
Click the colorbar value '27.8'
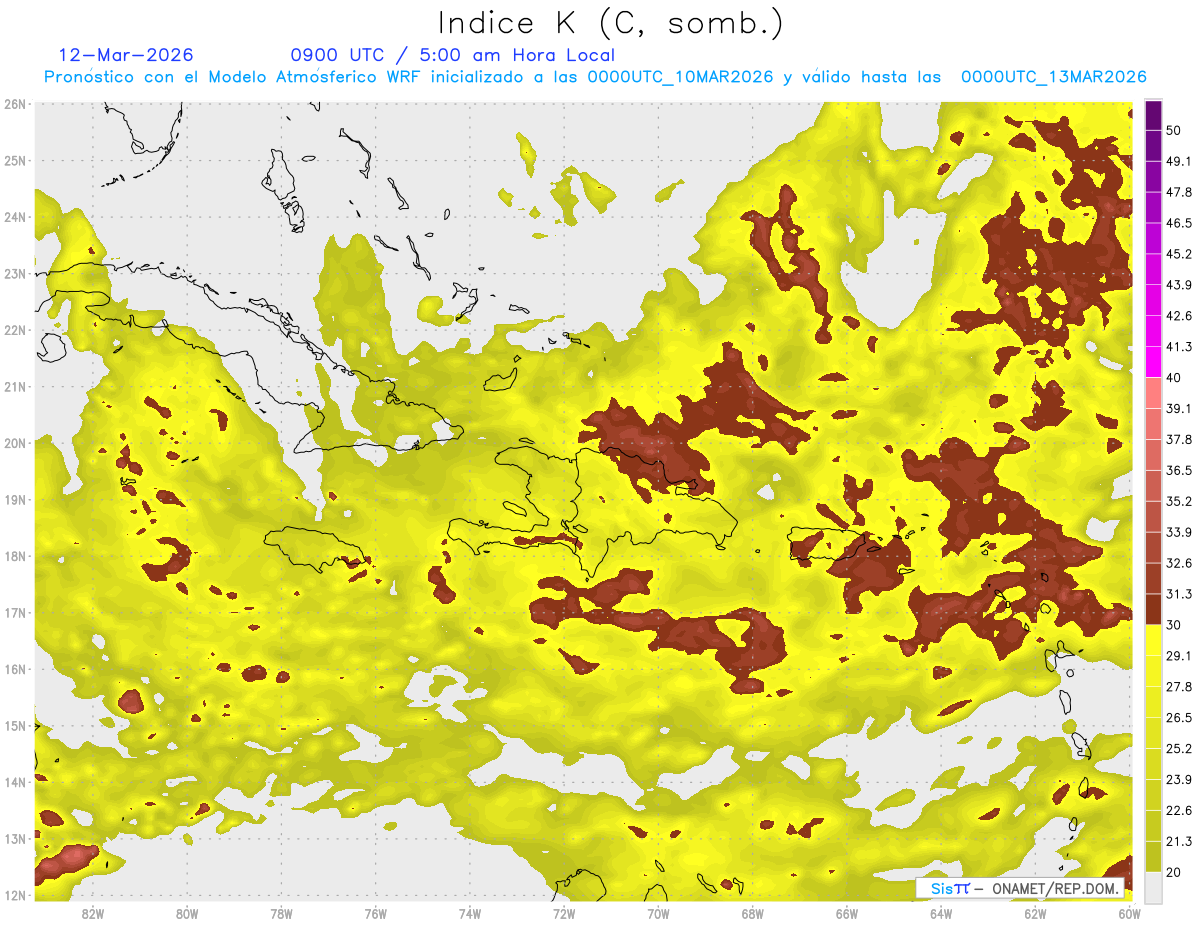(1179, 687)
